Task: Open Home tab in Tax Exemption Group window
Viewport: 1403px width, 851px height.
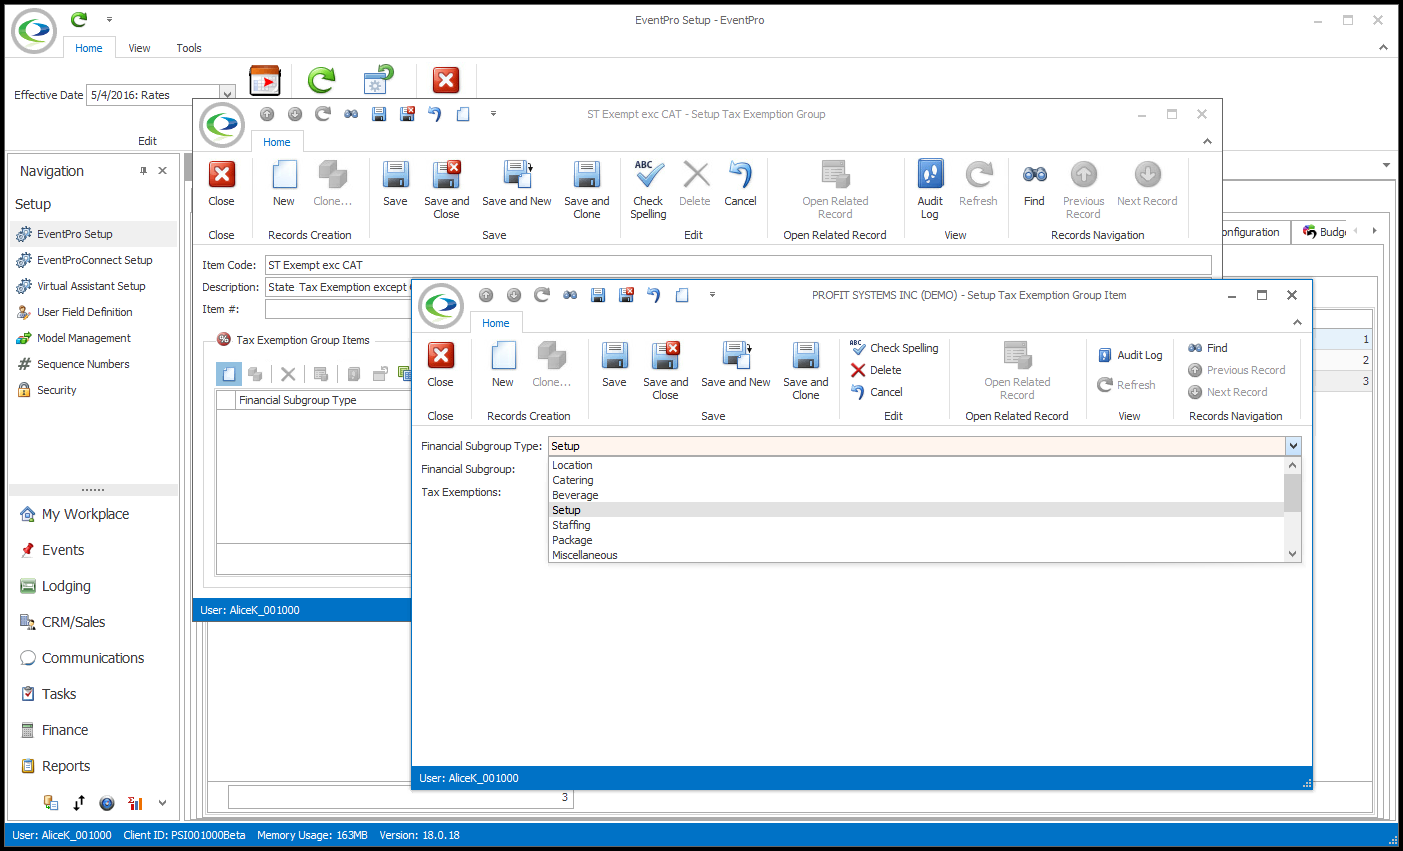Action: tap(277, 142)
